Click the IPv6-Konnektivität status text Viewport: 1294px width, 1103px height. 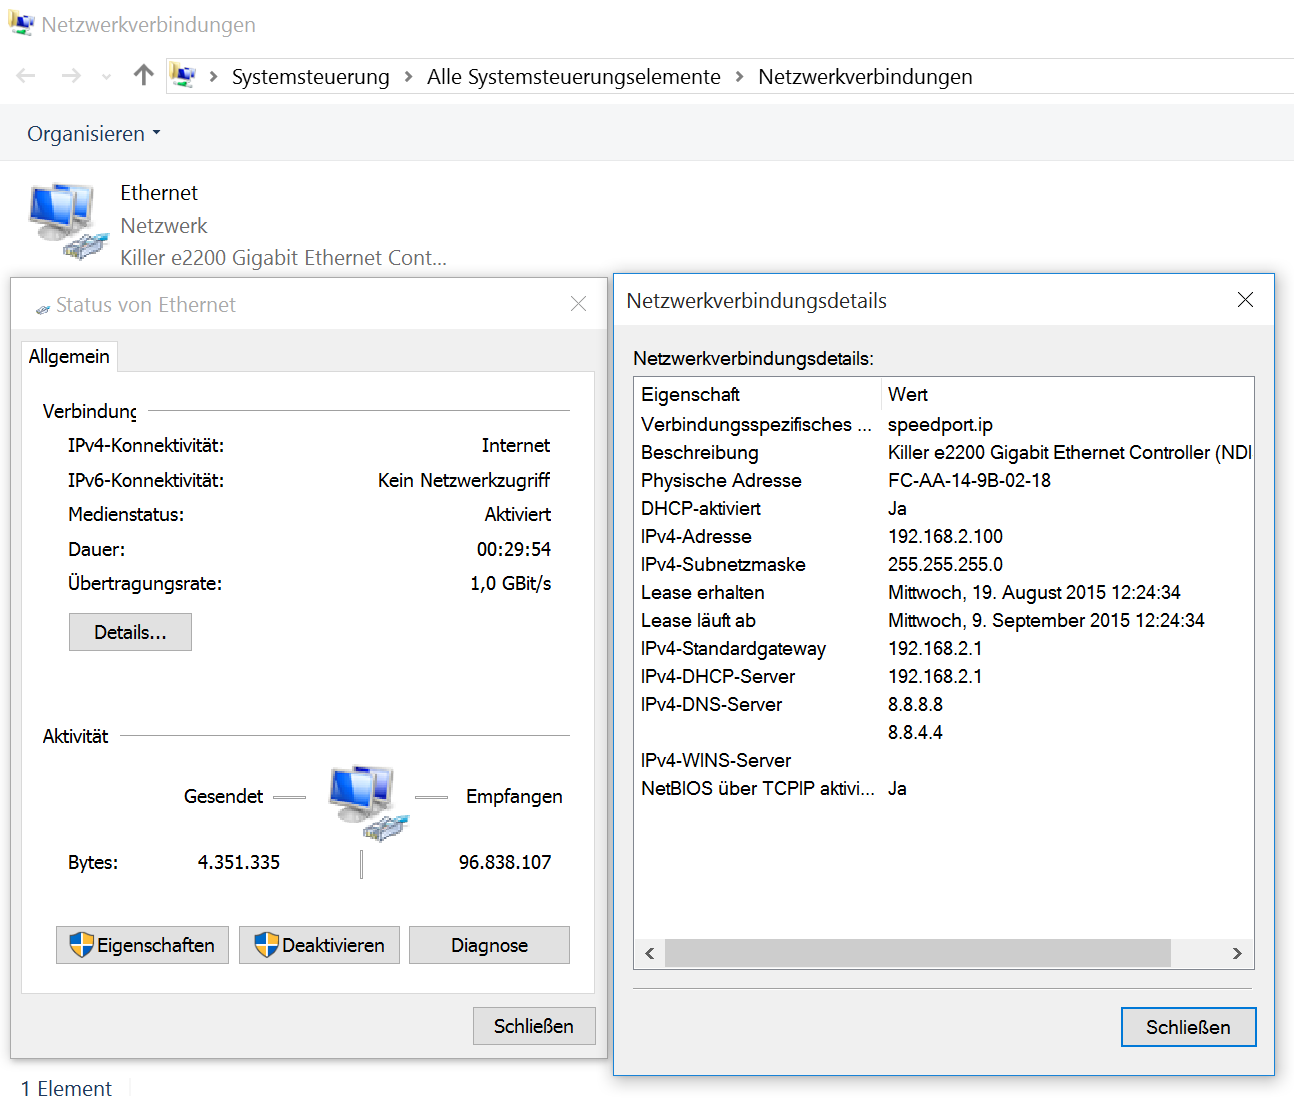point(464,480)
